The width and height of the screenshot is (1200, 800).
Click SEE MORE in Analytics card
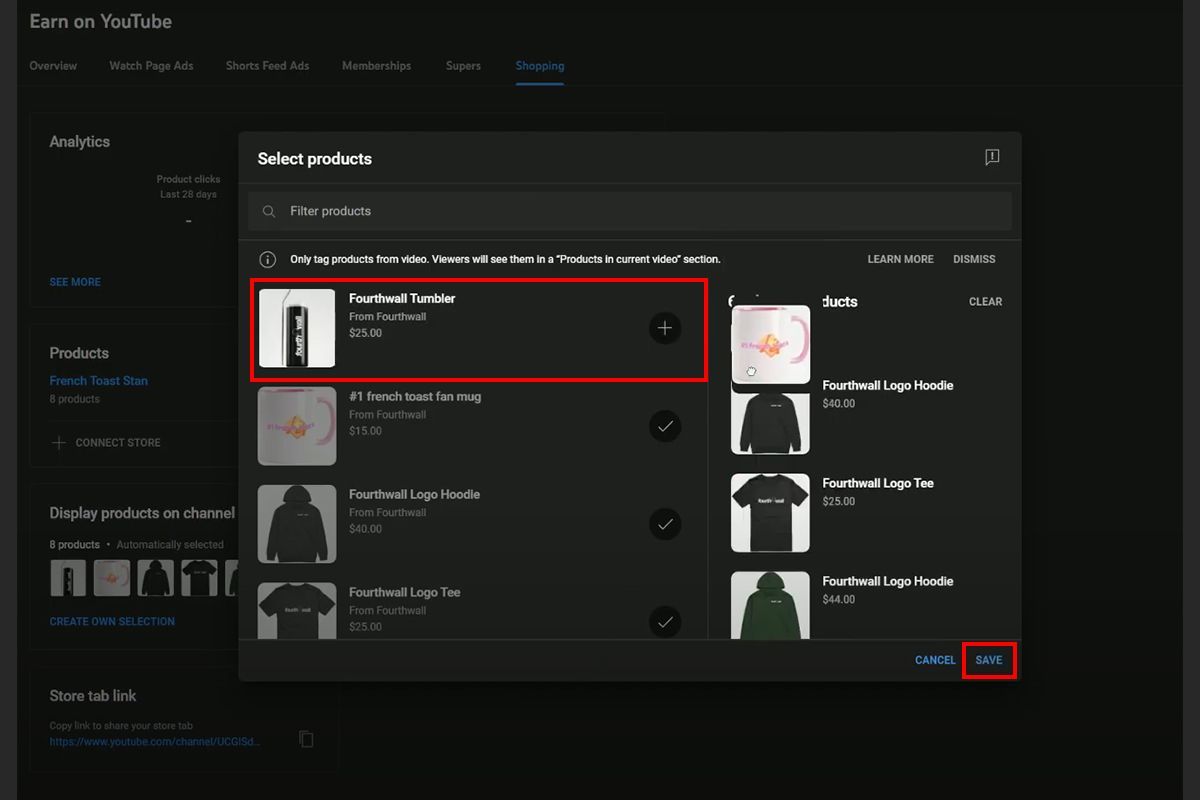click(x=75, y=282)
